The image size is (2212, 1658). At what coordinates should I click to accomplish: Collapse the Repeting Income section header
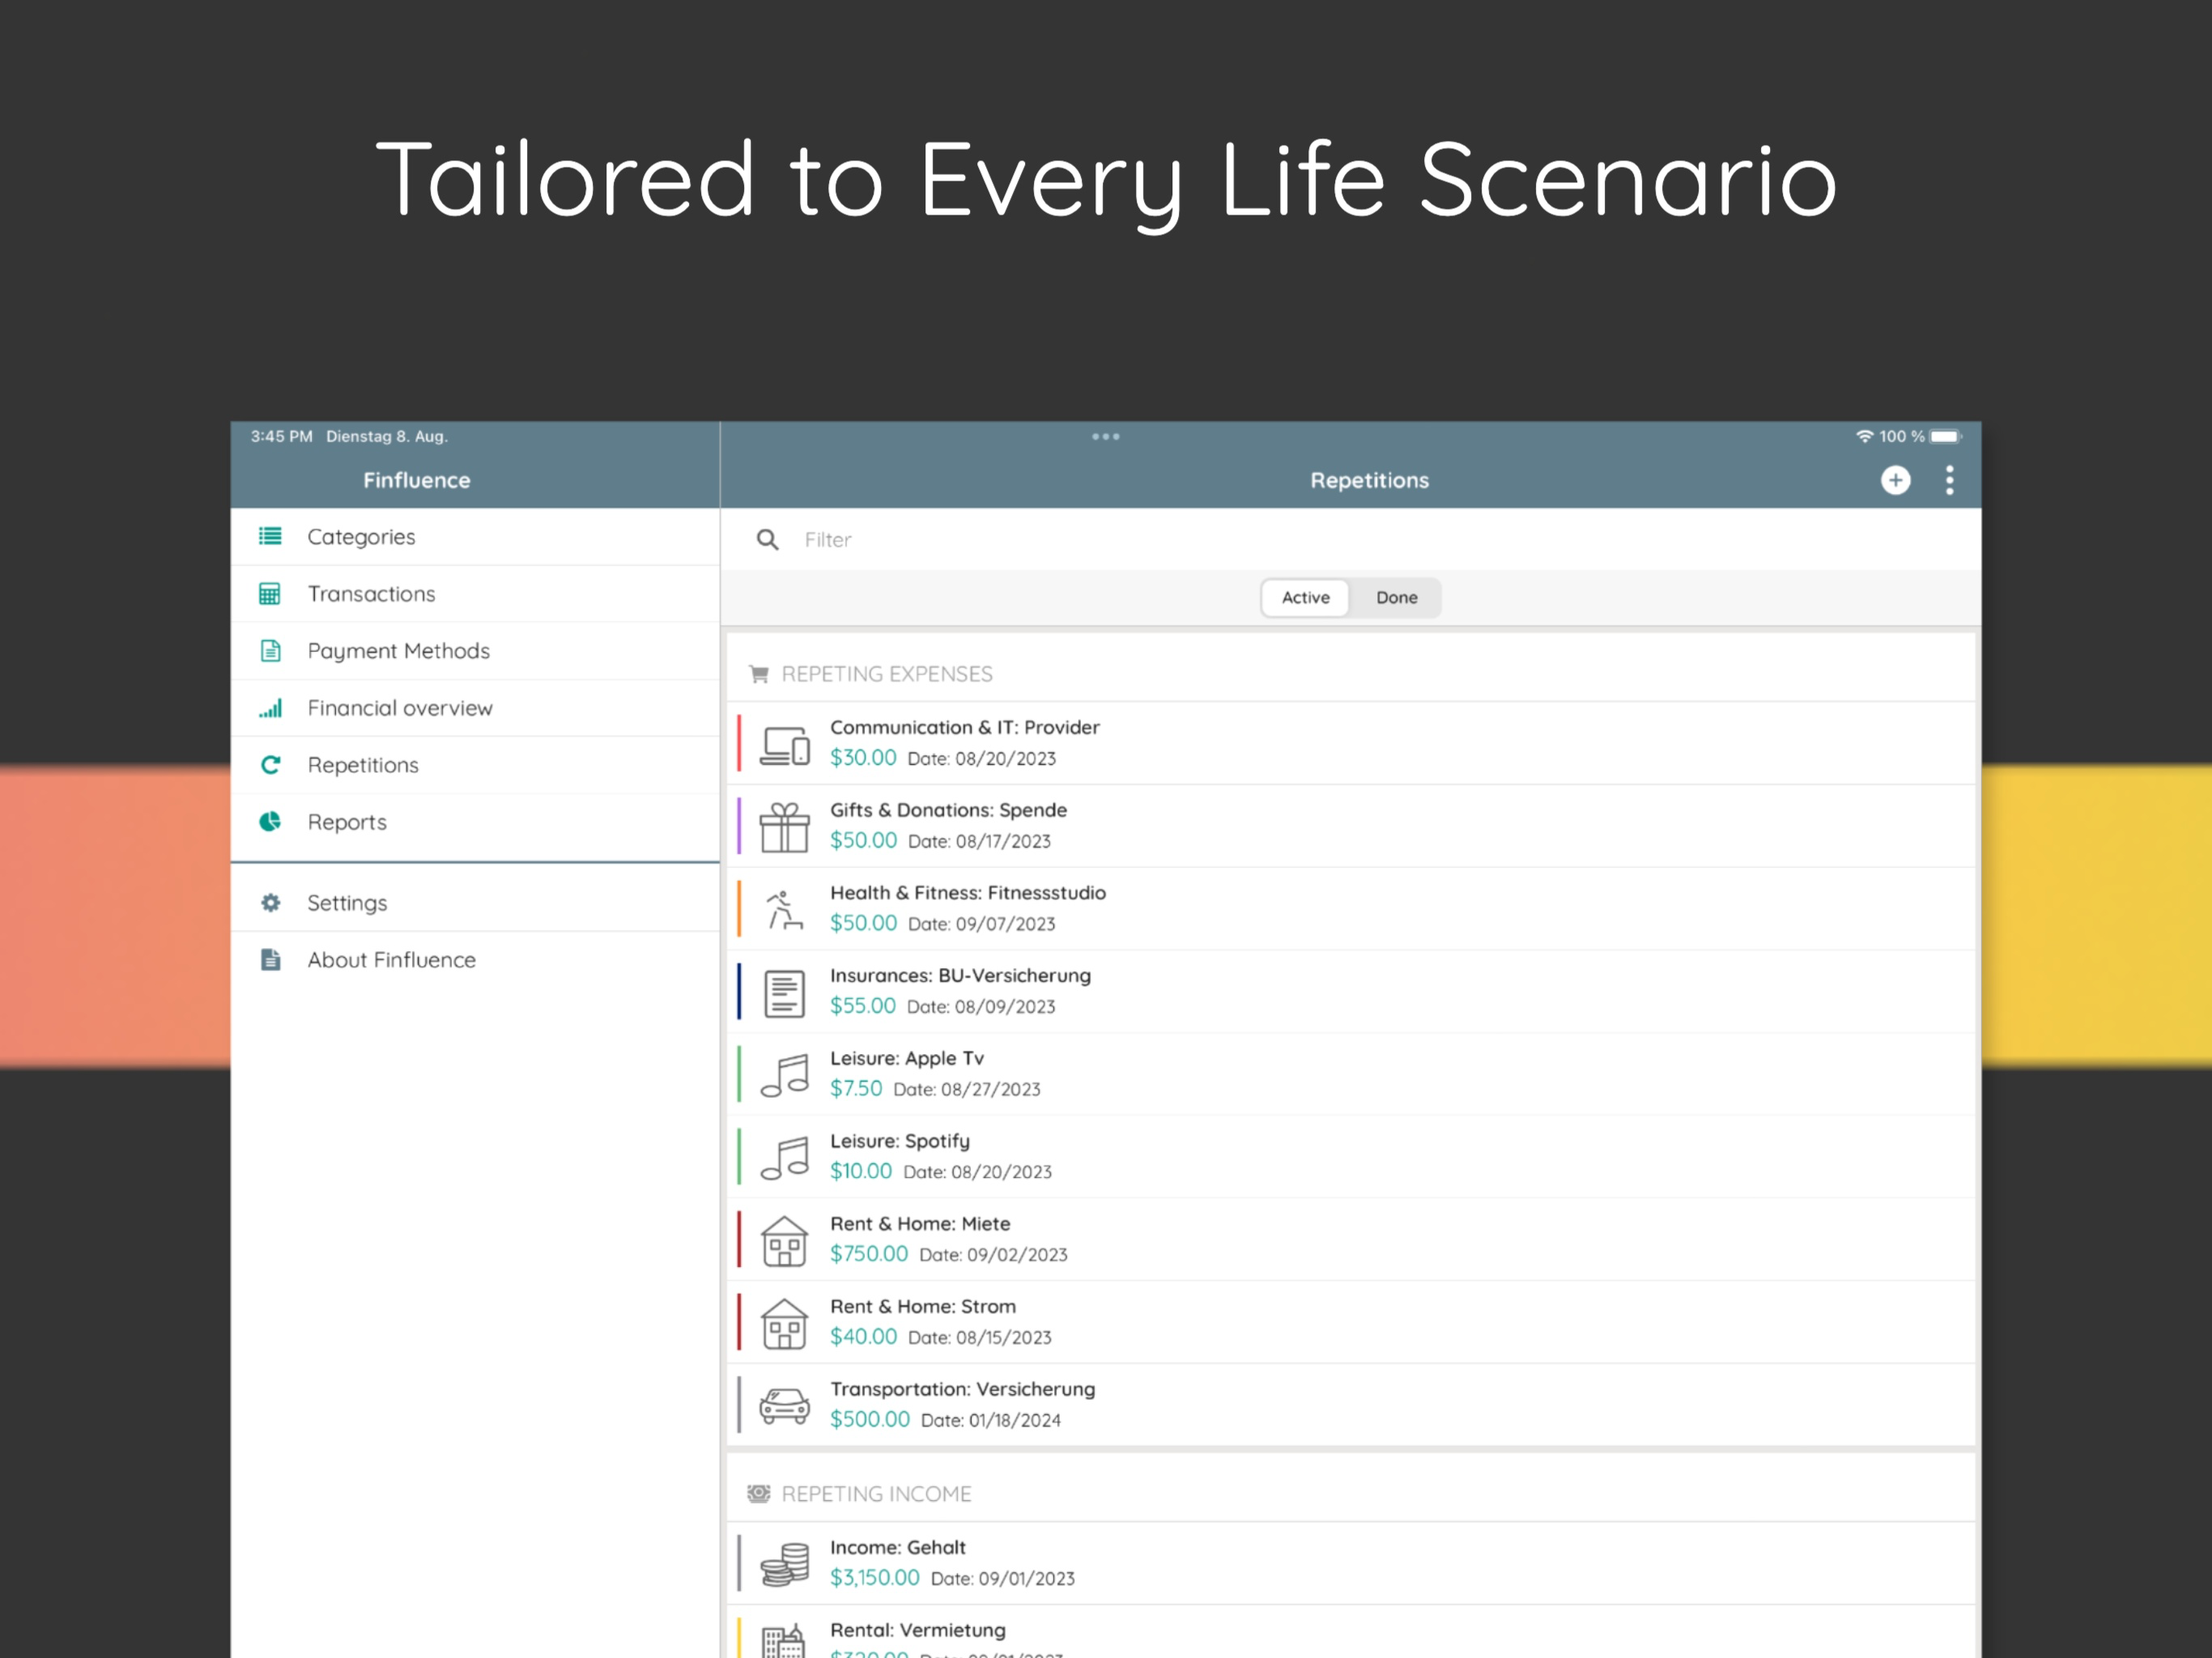(1352, 1494)
